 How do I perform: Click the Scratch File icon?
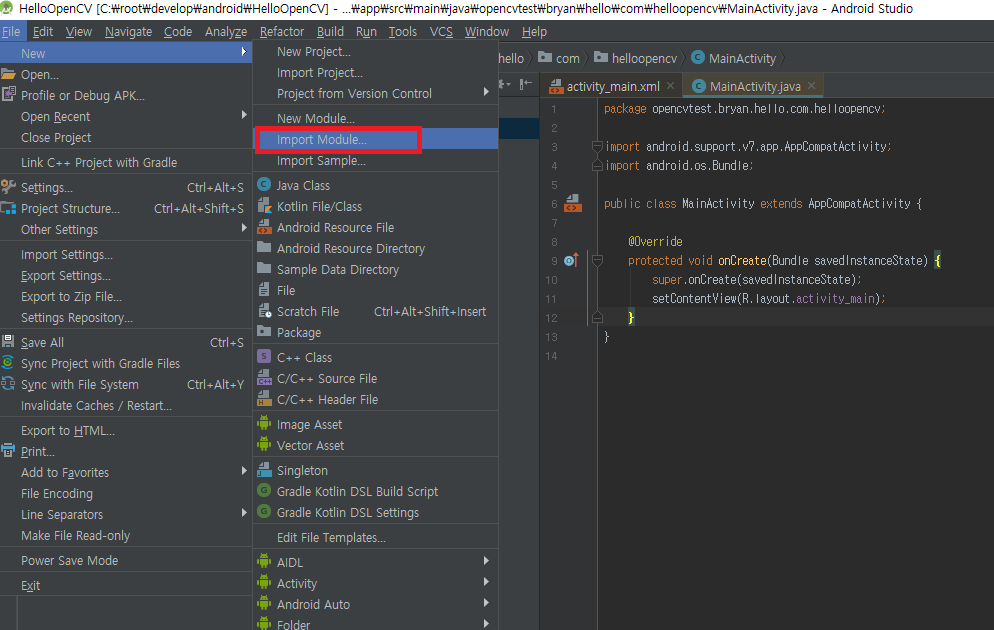(x=264, y=311)
